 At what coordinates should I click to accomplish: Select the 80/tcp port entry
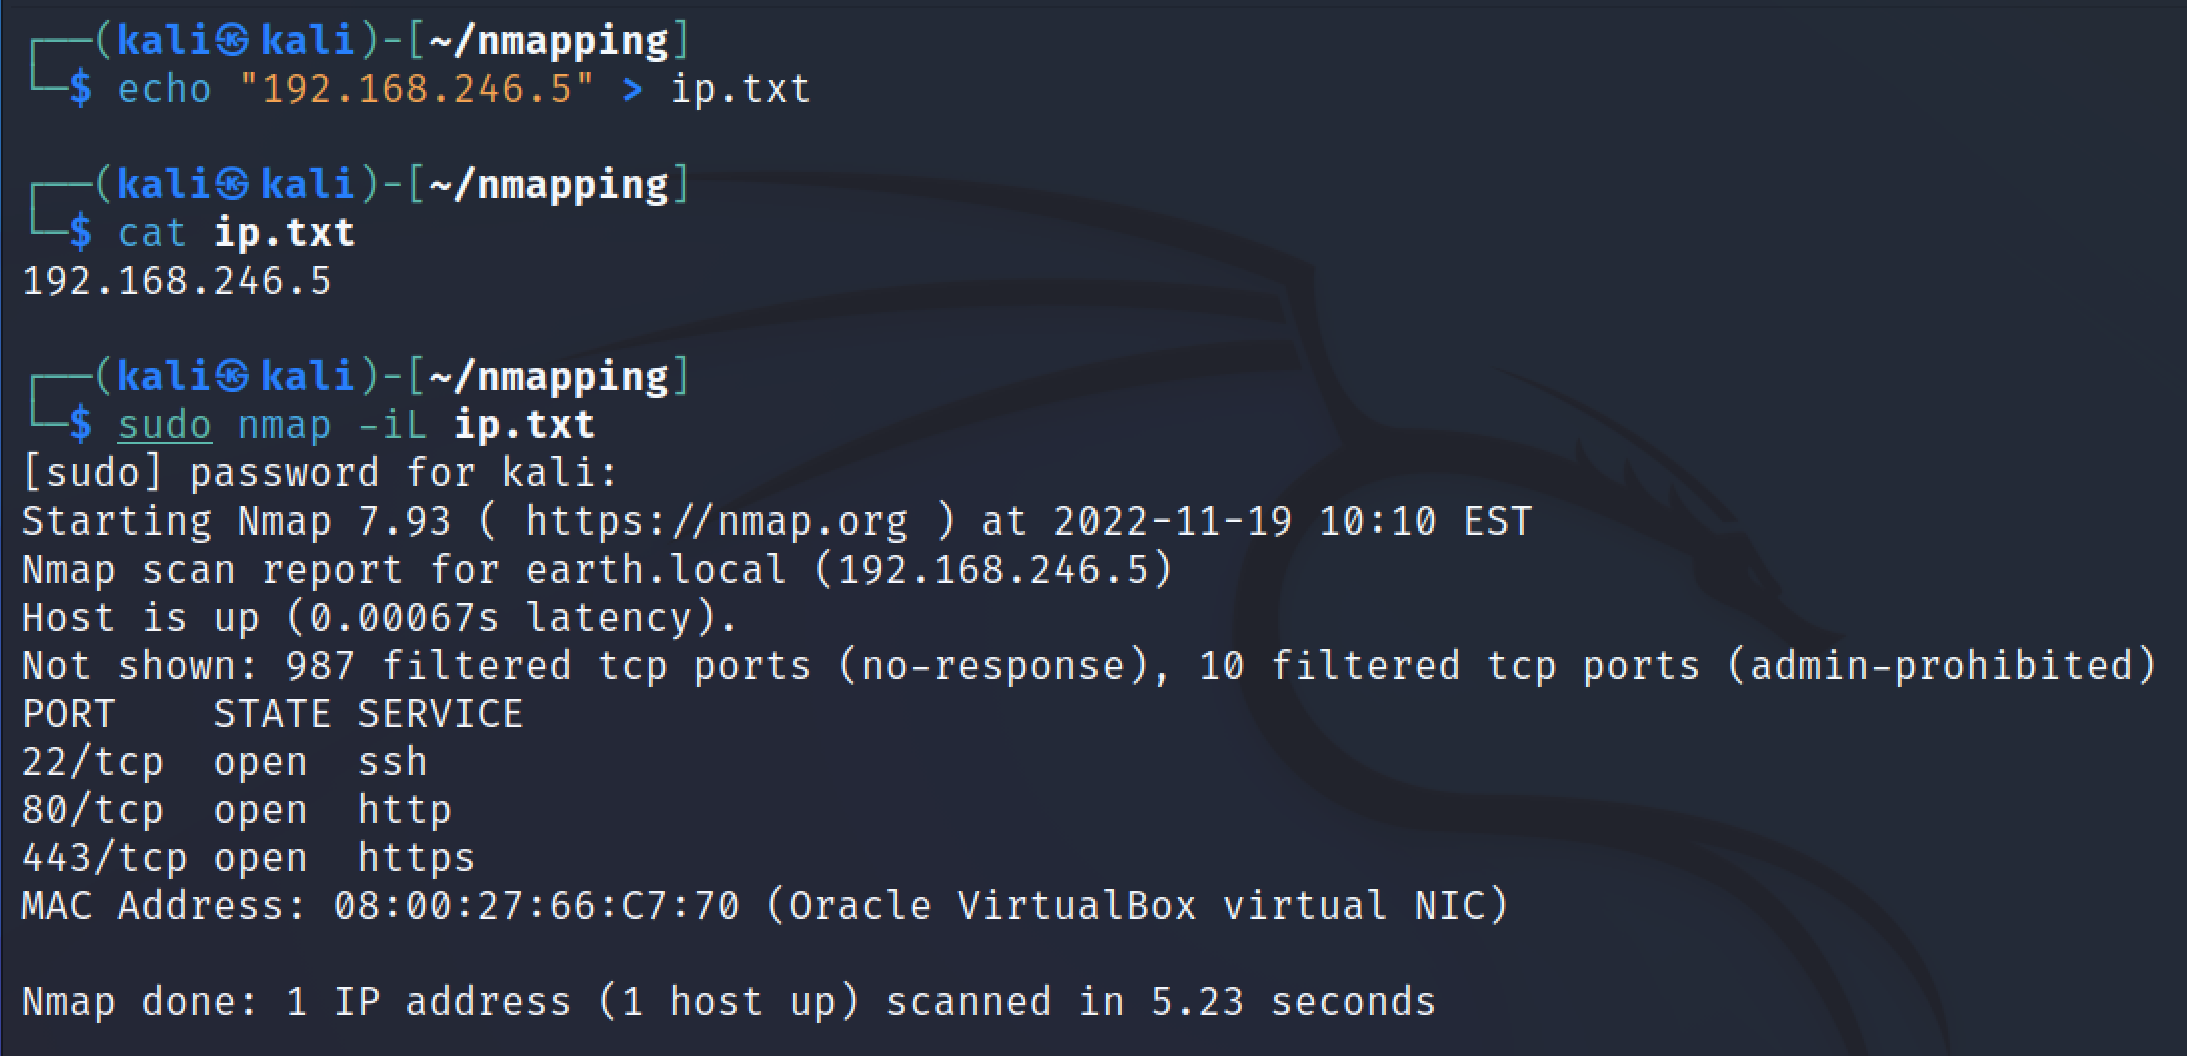tap(92, 810)
